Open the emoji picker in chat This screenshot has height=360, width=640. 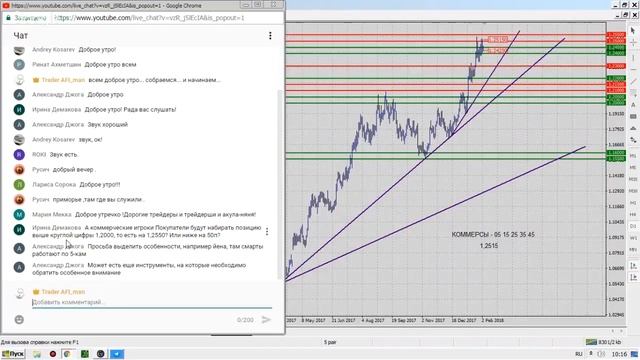coord(19,320)
